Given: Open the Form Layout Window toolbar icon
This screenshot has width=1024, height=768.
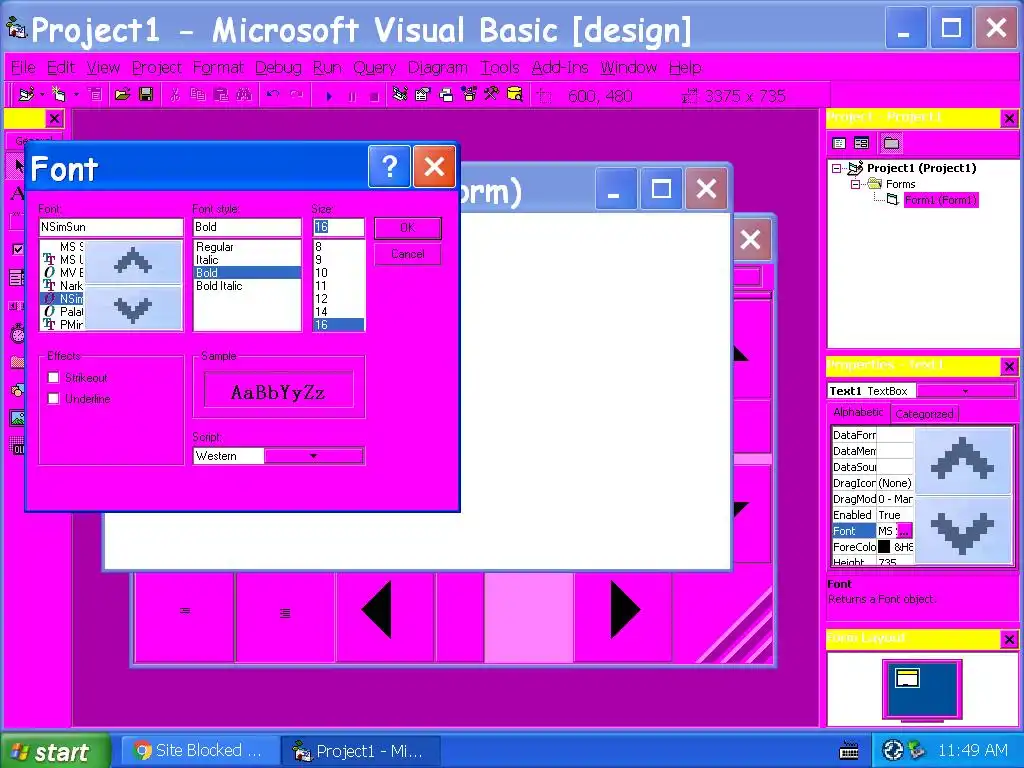Looking at the screenshot, I should 446,95.
